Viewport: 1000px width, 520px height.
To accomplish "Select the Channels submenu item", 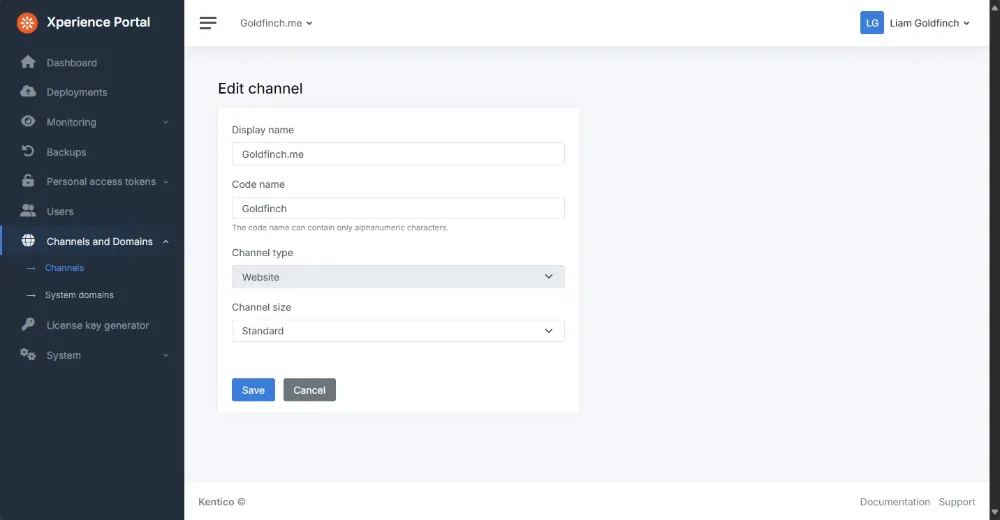I will click(x=64, y=268).
